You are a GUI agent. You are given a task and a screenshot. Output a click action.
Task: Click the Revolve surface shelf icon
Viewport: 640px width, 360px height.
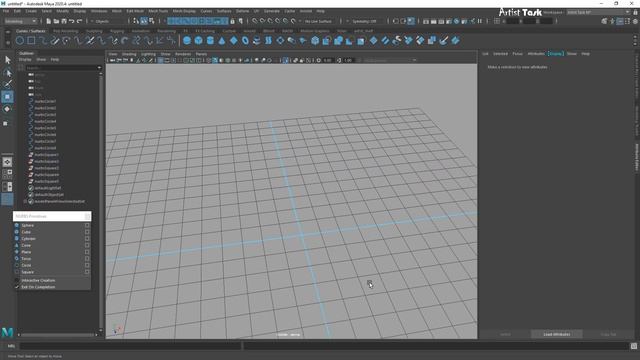(x=257, y=40)
